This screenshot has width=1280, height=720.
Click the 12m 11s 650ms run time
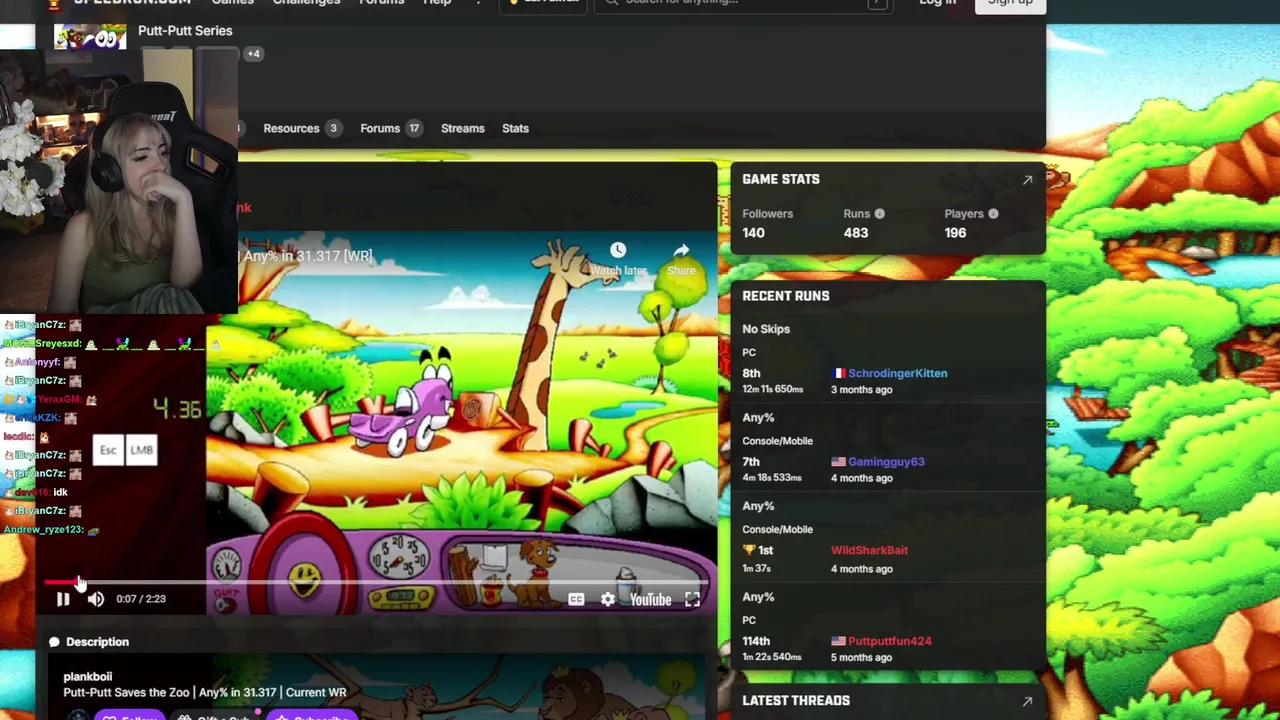click(772, 389)
